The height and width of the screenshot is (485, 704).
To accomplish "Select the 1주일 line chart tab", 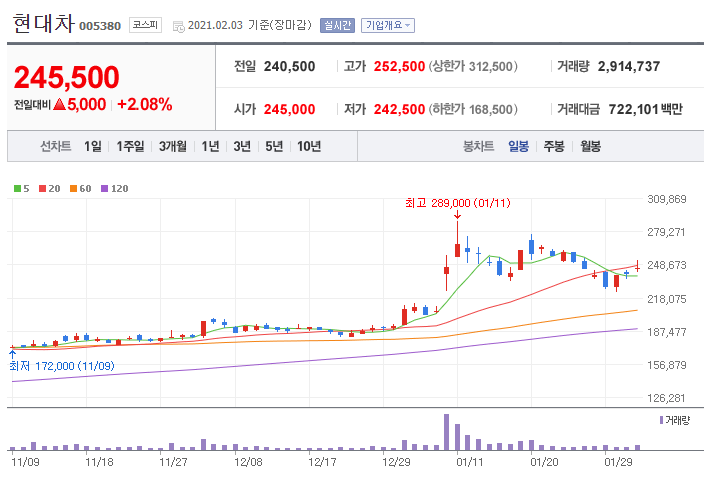I will [x=130, y=146].
